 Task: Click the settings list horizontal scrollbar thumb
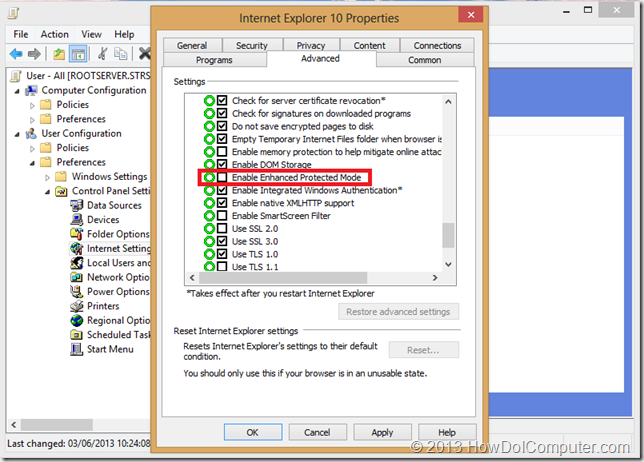(x=283, y=278)
